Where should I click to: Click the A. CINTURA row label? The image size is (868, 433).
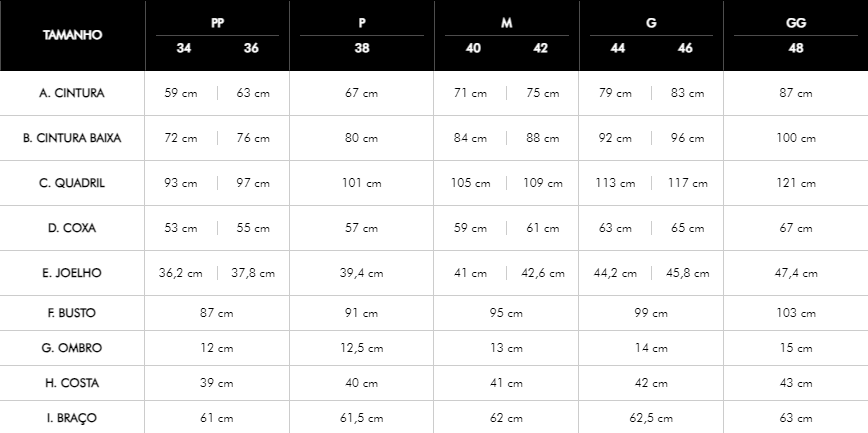point(72,93)
